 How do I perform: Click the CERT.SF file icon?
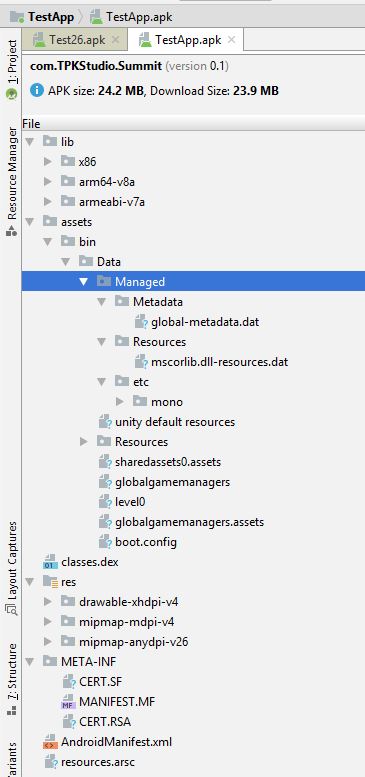69,682
